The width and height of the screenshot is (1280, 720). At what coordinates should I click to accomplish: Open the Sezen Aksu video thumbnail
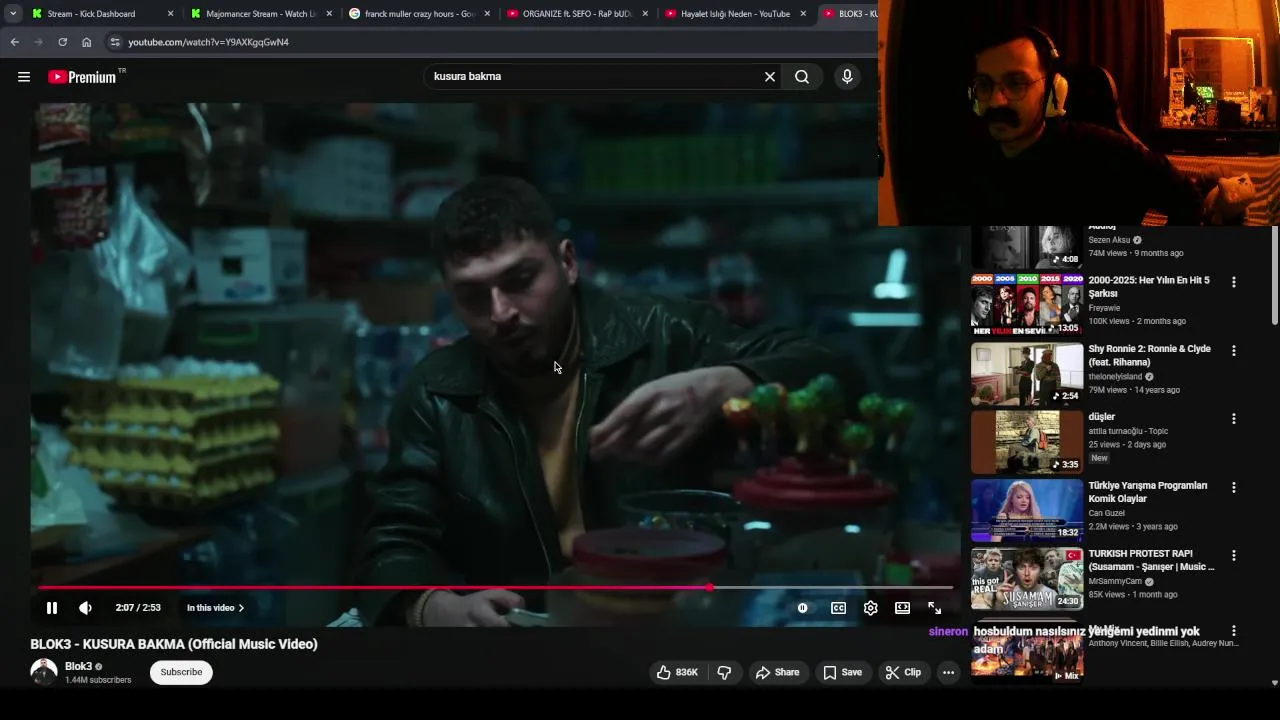tap(1027, 246)
